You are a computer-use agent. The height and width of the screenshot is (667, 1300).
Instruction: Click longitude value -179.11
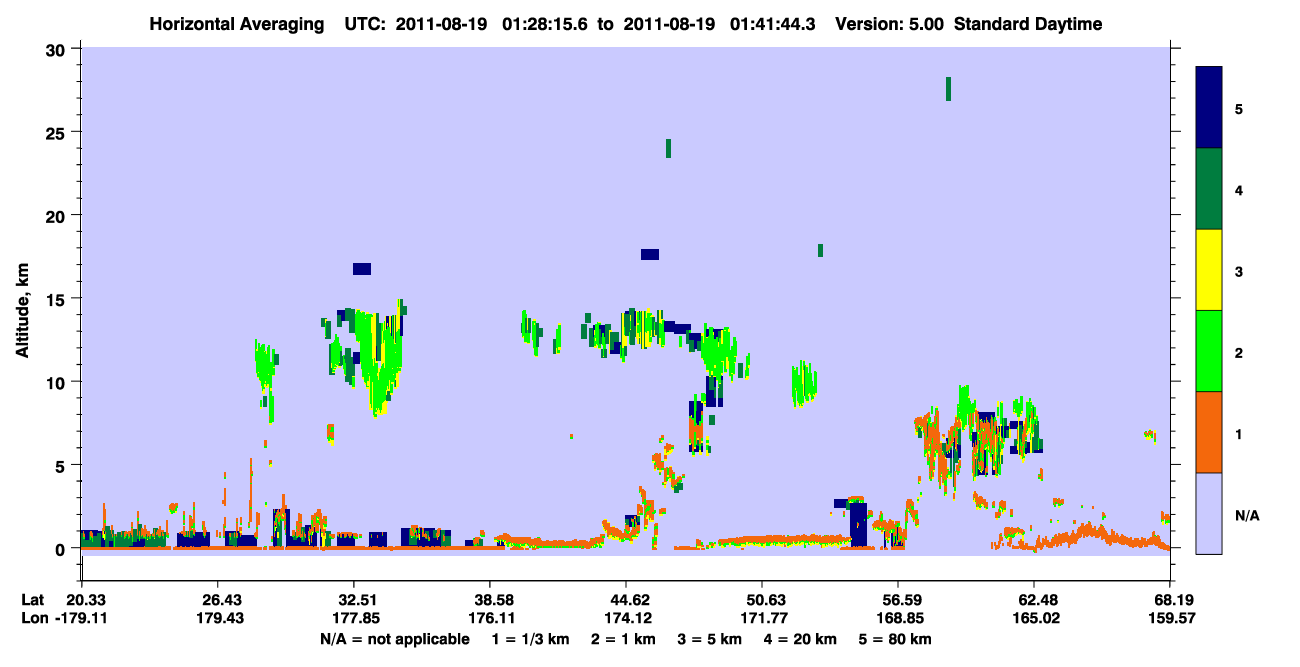82,618
